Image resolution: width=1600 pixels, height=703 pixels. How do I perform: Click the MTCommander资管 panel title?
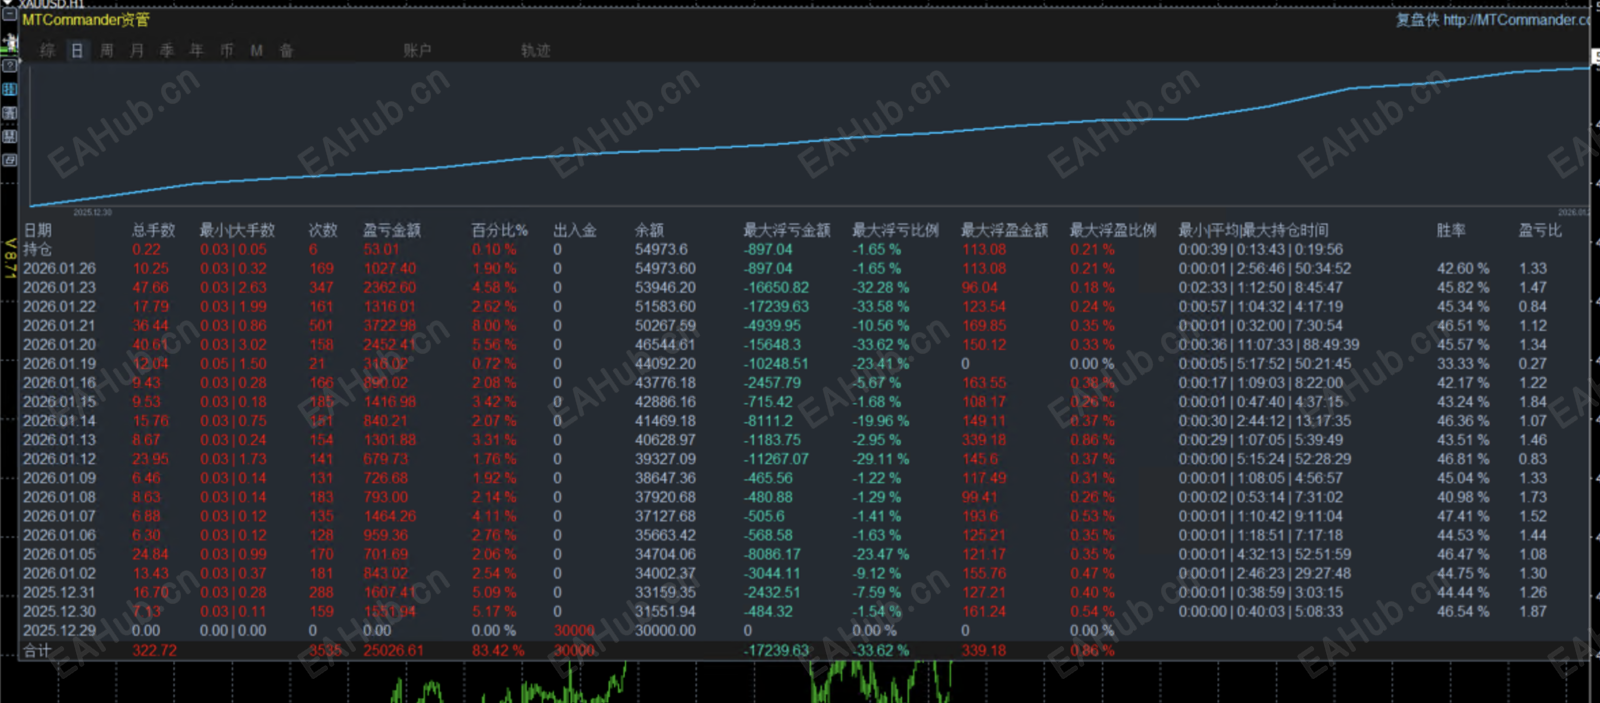(86, 20)
